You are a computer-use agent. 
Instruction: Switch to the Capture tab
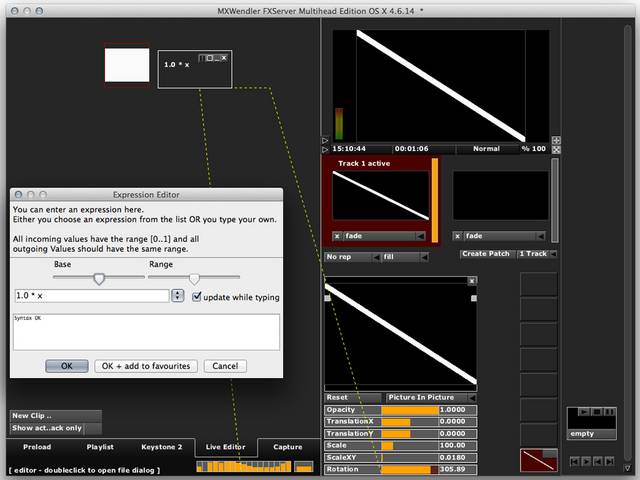(x=288, y=447)
